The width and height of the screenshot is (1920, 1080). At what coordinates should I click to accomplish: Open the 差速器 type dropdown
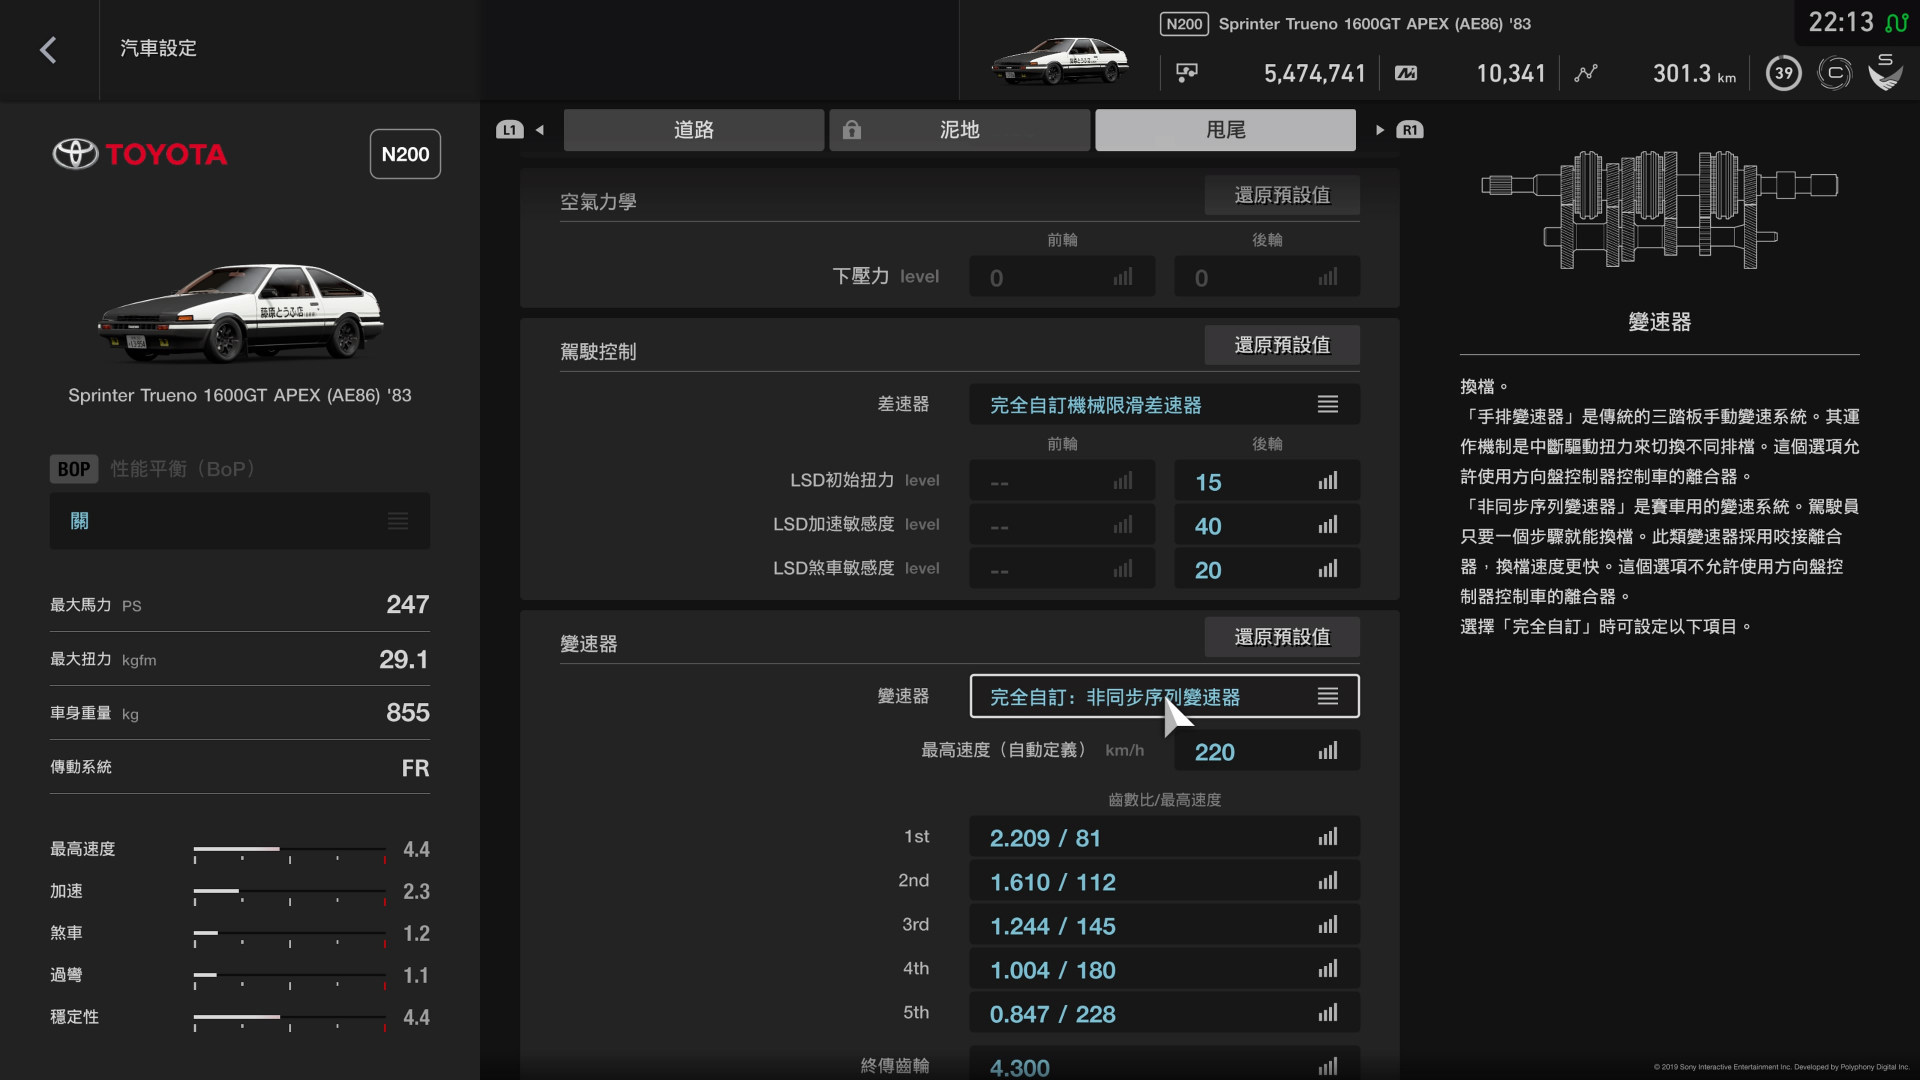pyautogui.click(x=1164, y=404)
